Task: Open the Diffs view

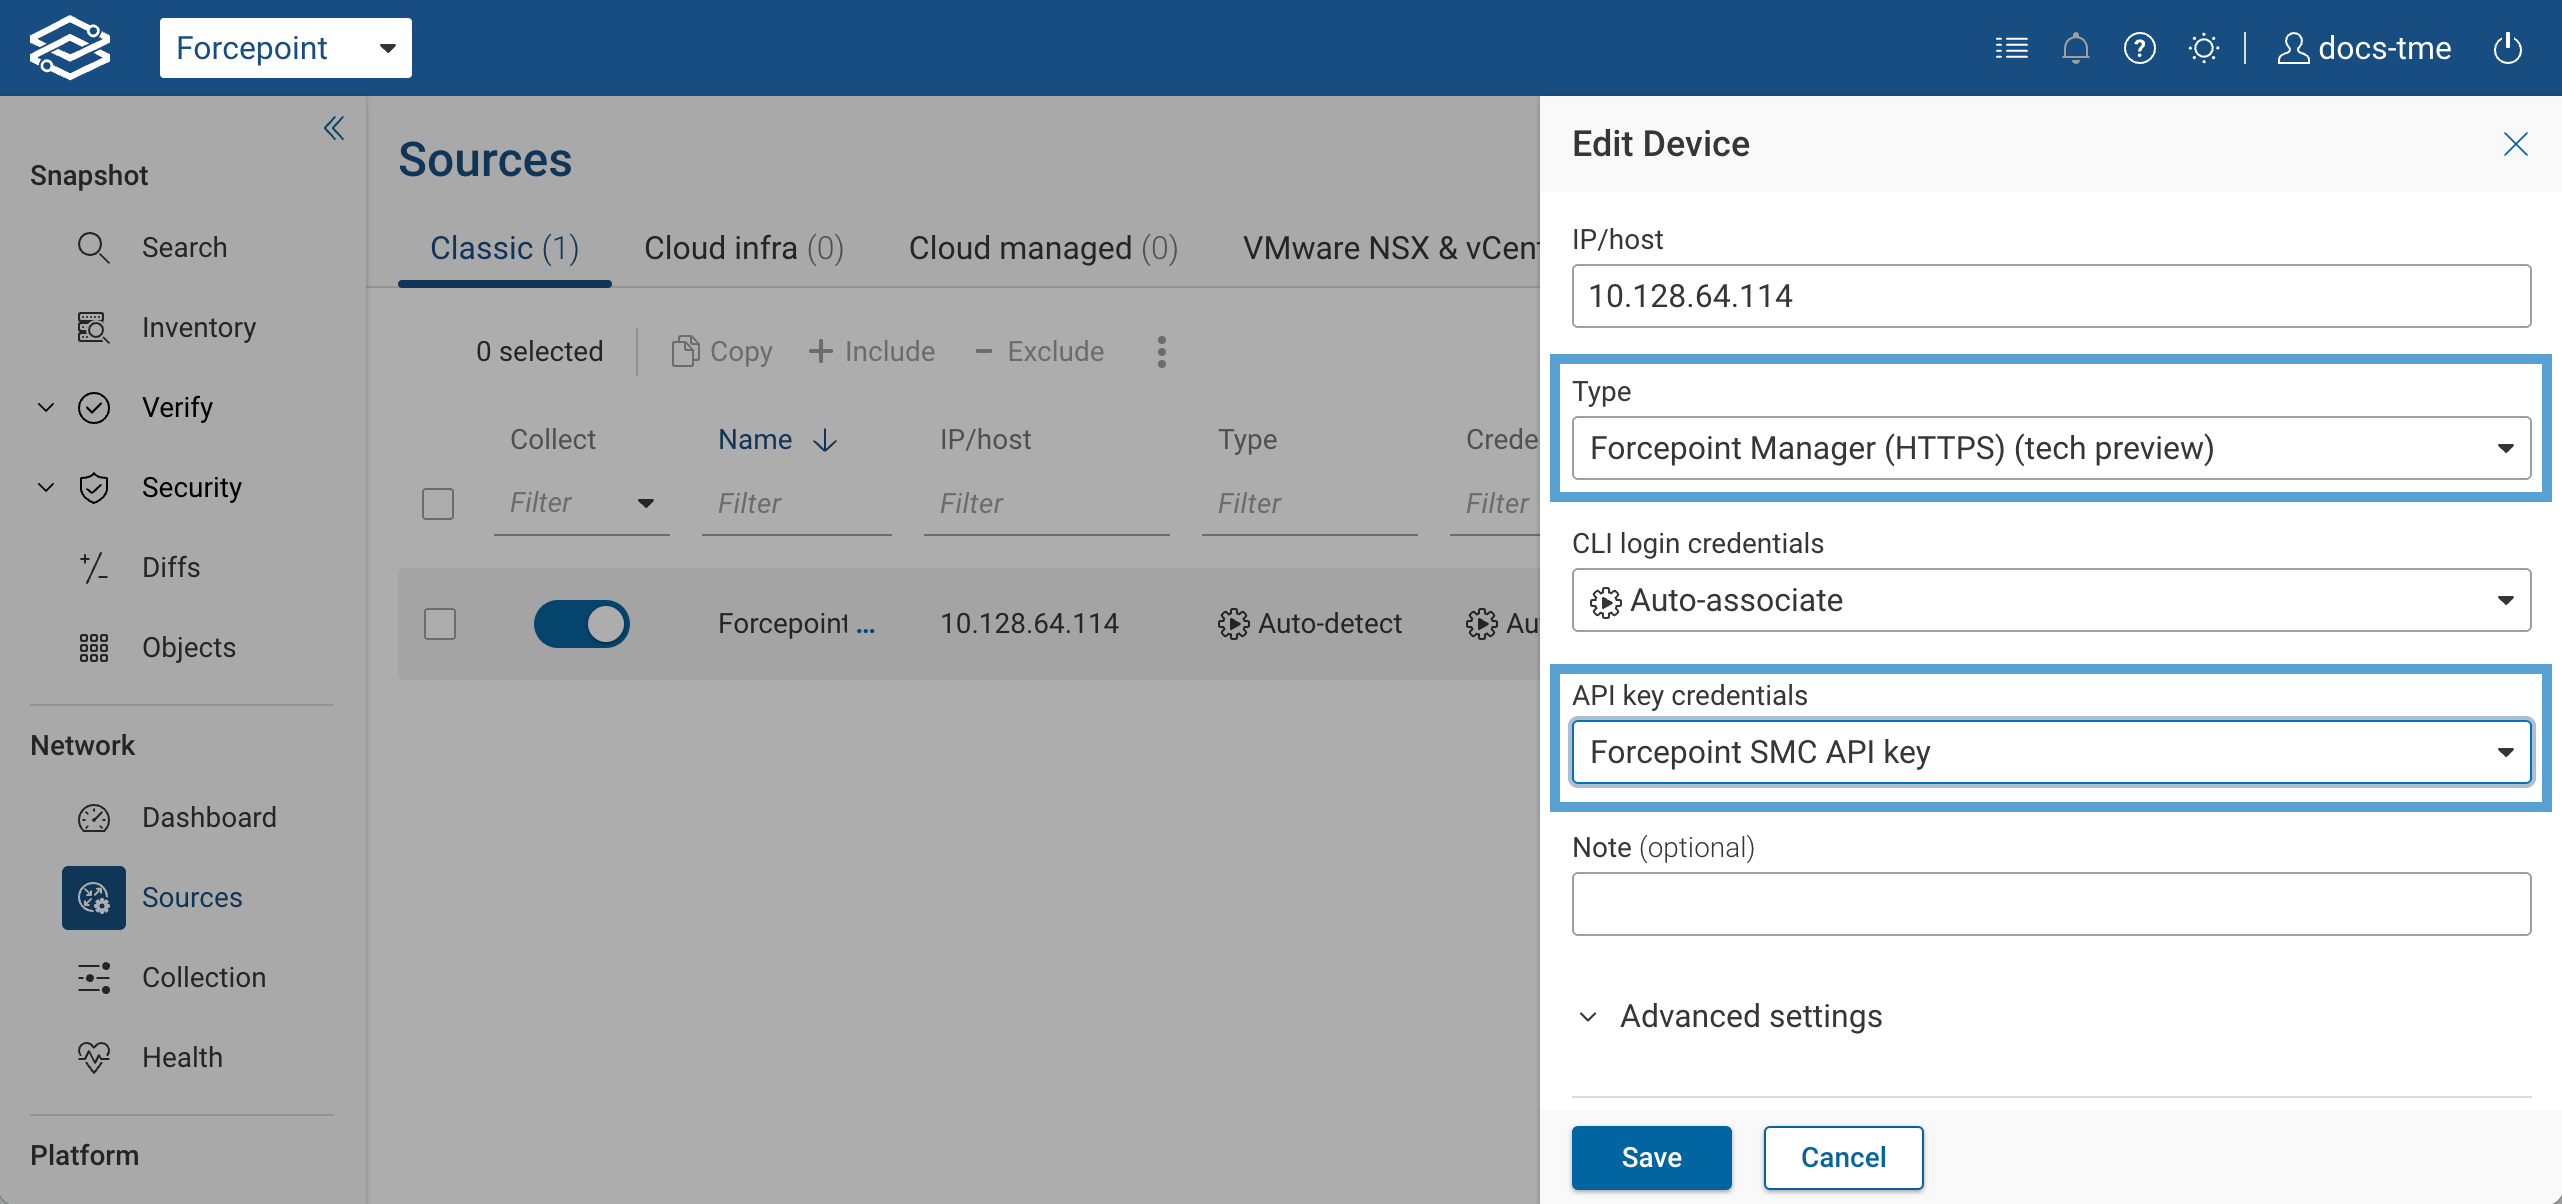Action: click(170, 567)
